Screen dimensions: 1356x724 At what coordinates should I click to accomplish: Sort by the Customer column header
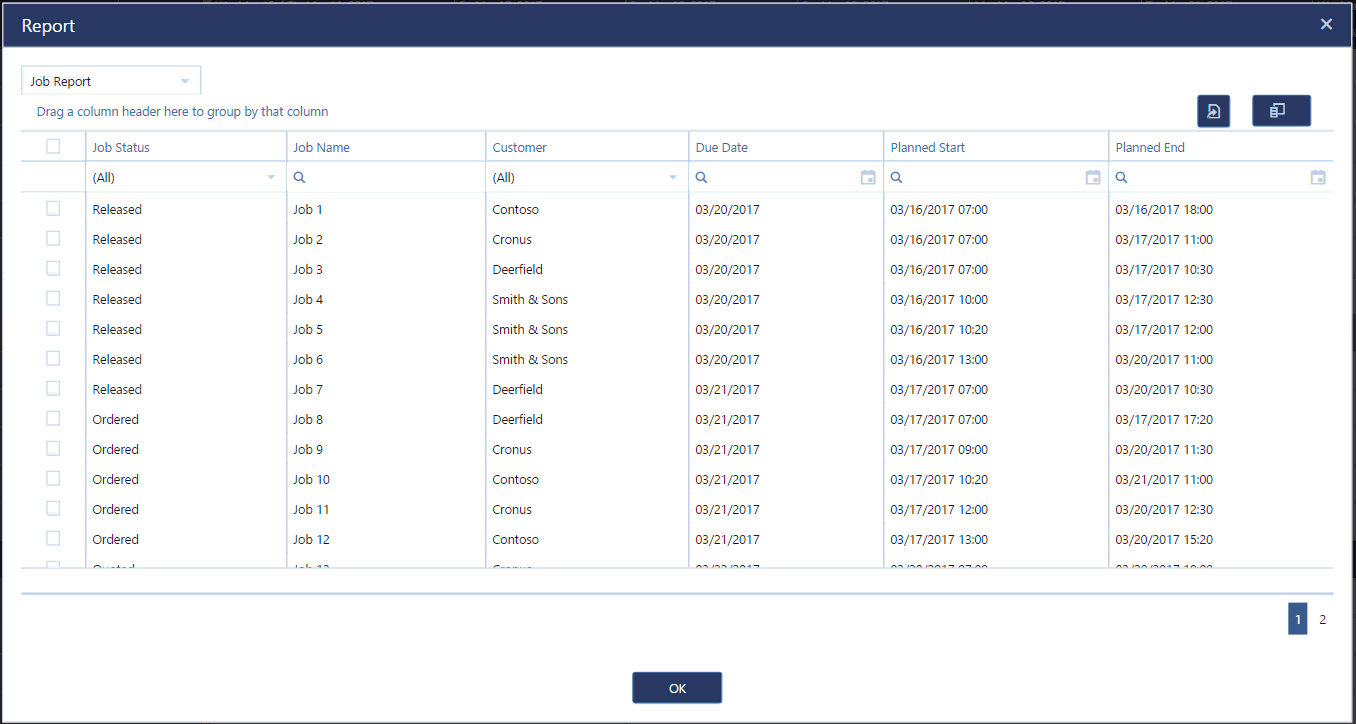coord(520,147)
